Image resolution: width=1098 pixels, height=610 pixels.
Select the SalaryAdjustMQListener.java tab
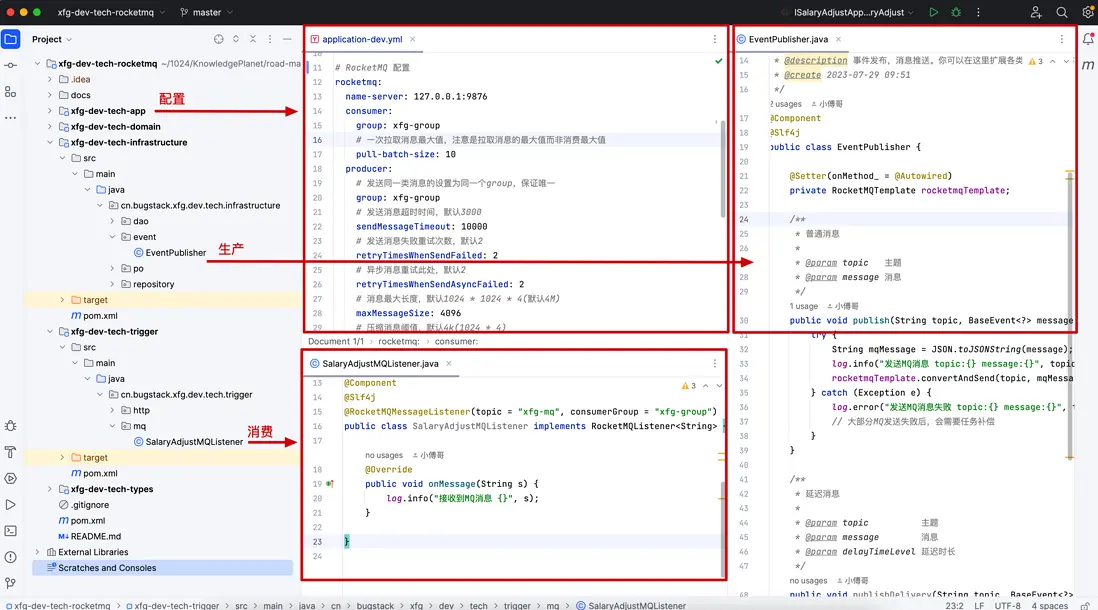coord(380,364)
